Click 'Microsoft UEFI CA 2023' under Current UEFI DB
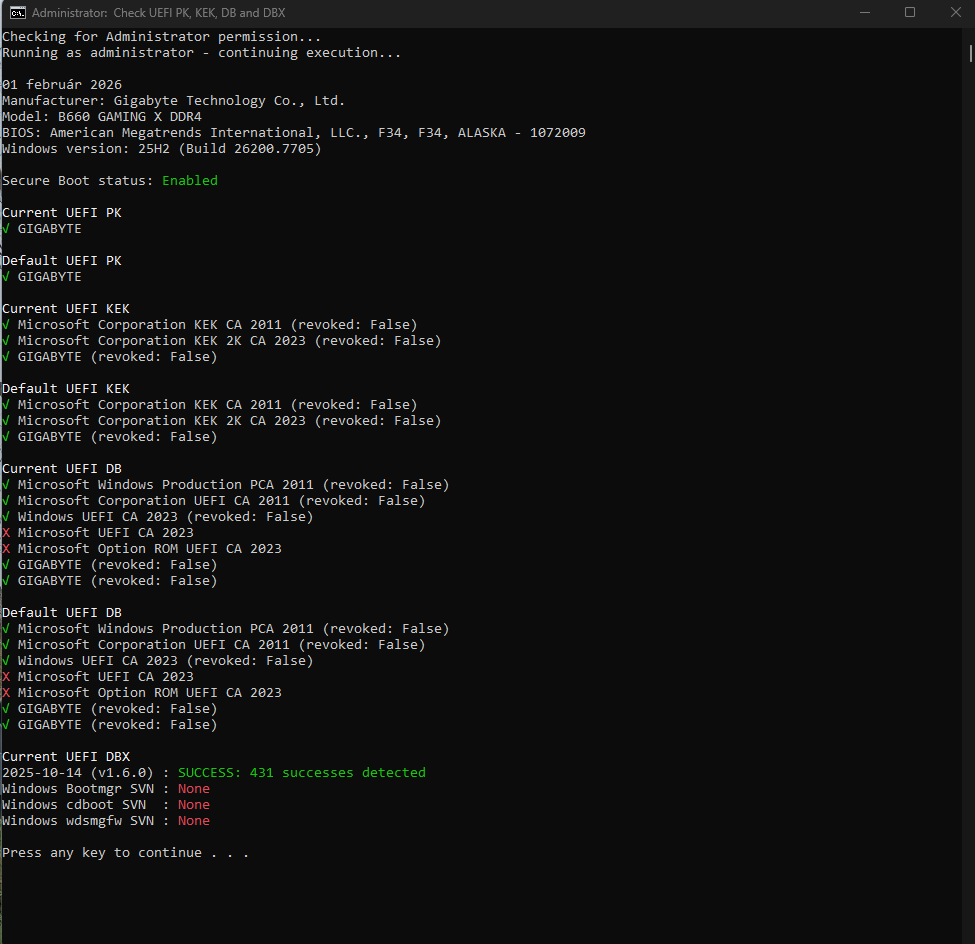This screenshot has width=975, height=944. click(106, 533)
